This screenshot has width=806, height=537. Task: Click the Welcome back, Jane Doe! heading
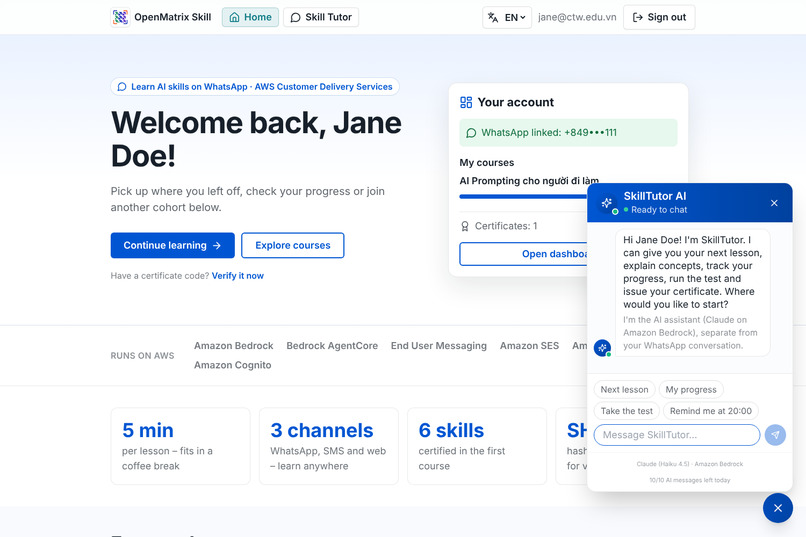pos(256,139)
